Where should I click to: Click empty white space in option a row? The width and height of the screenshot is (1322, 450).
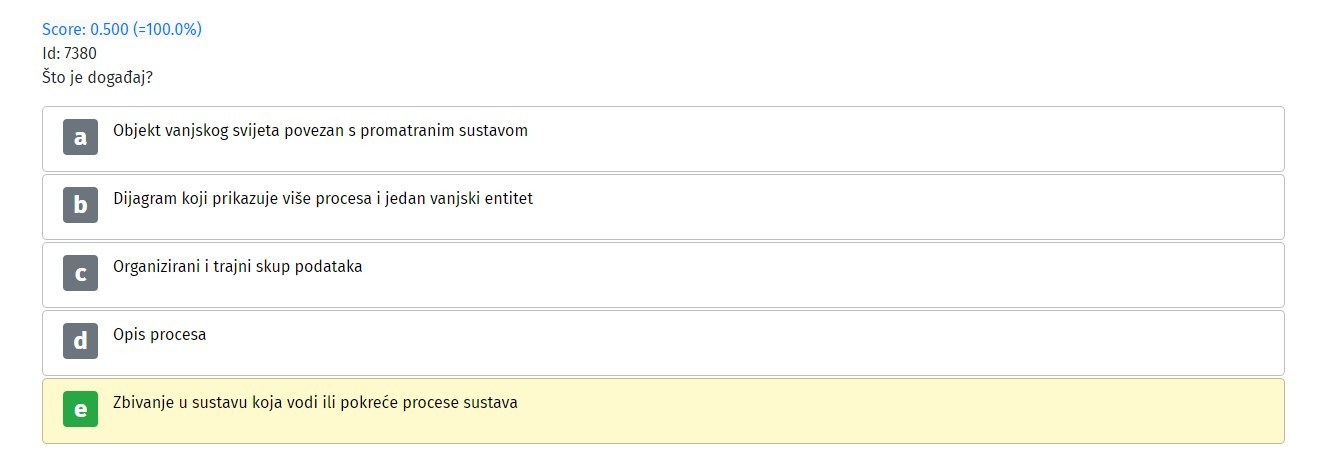pos(900,139)
